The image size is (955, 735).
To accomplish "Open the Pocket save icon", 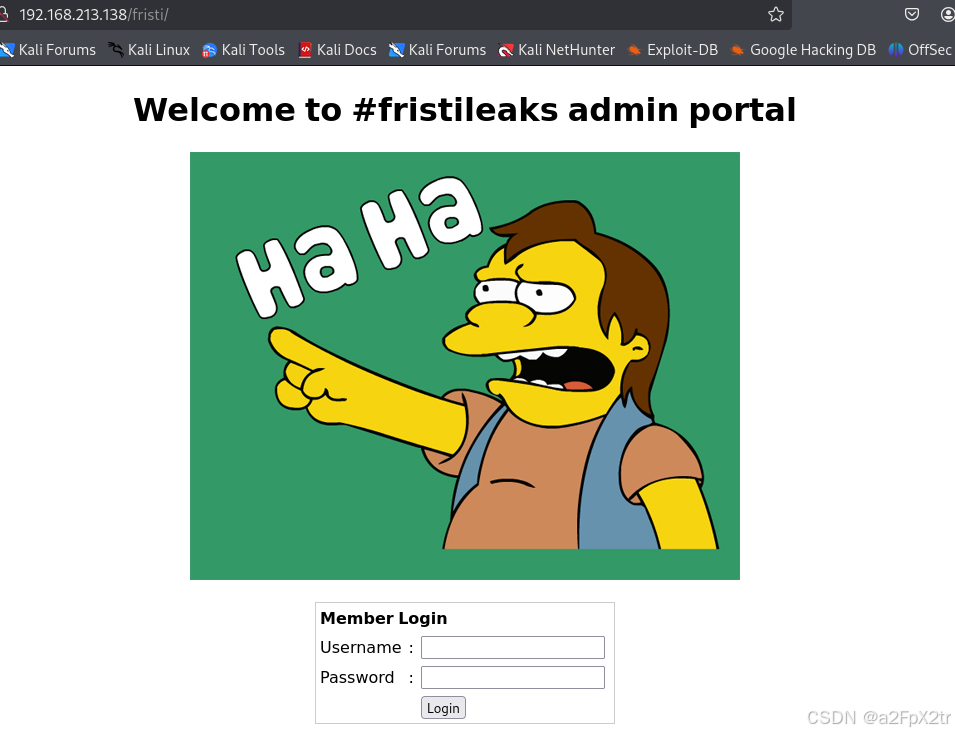I will (x=911, y=14).
